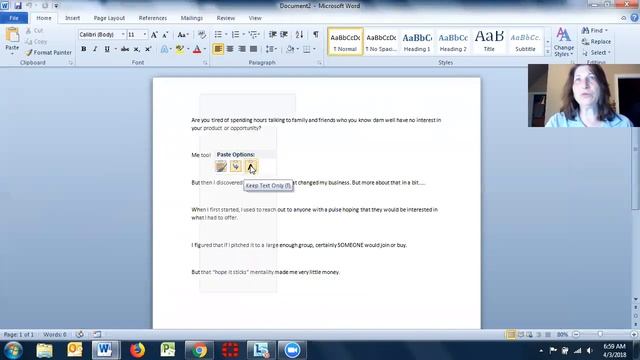
Task: Choose the Keep Text Only paste option
Action: coord(251,166)
